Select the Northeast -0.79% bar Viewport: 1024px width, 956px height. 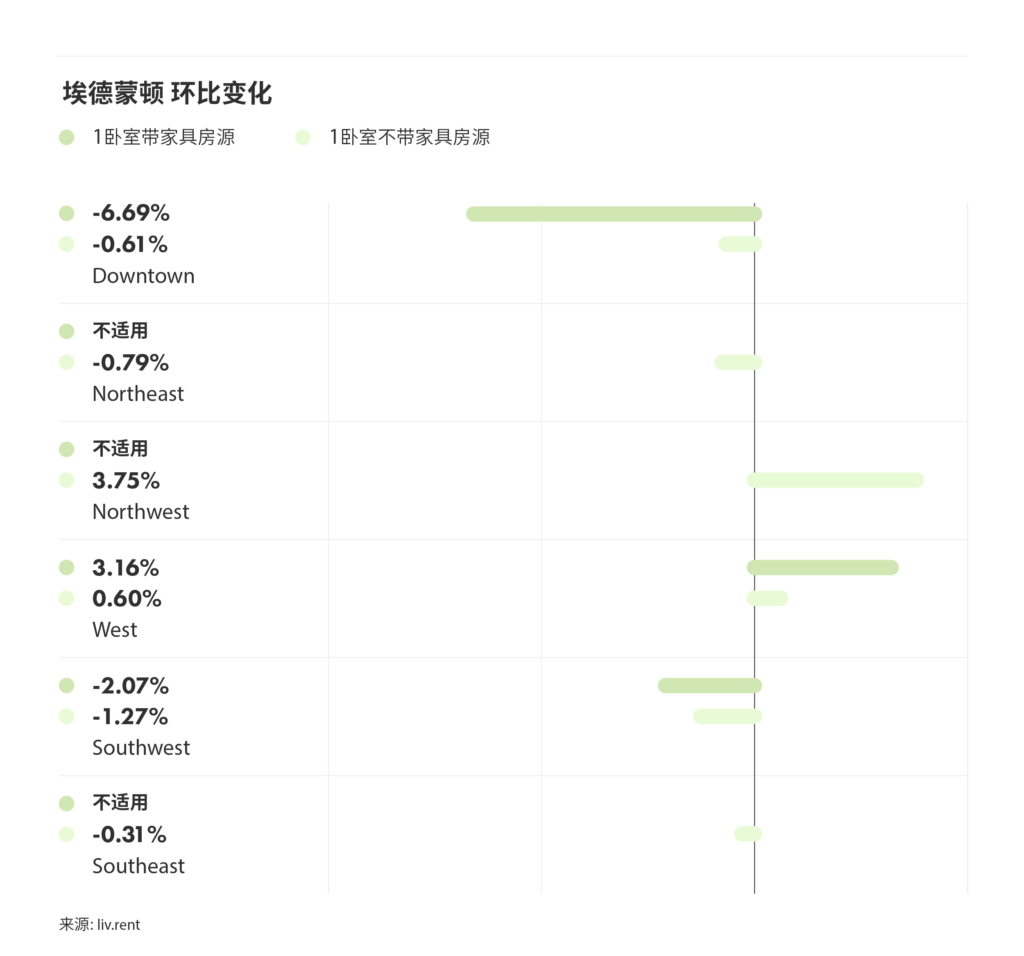point(738,362)
